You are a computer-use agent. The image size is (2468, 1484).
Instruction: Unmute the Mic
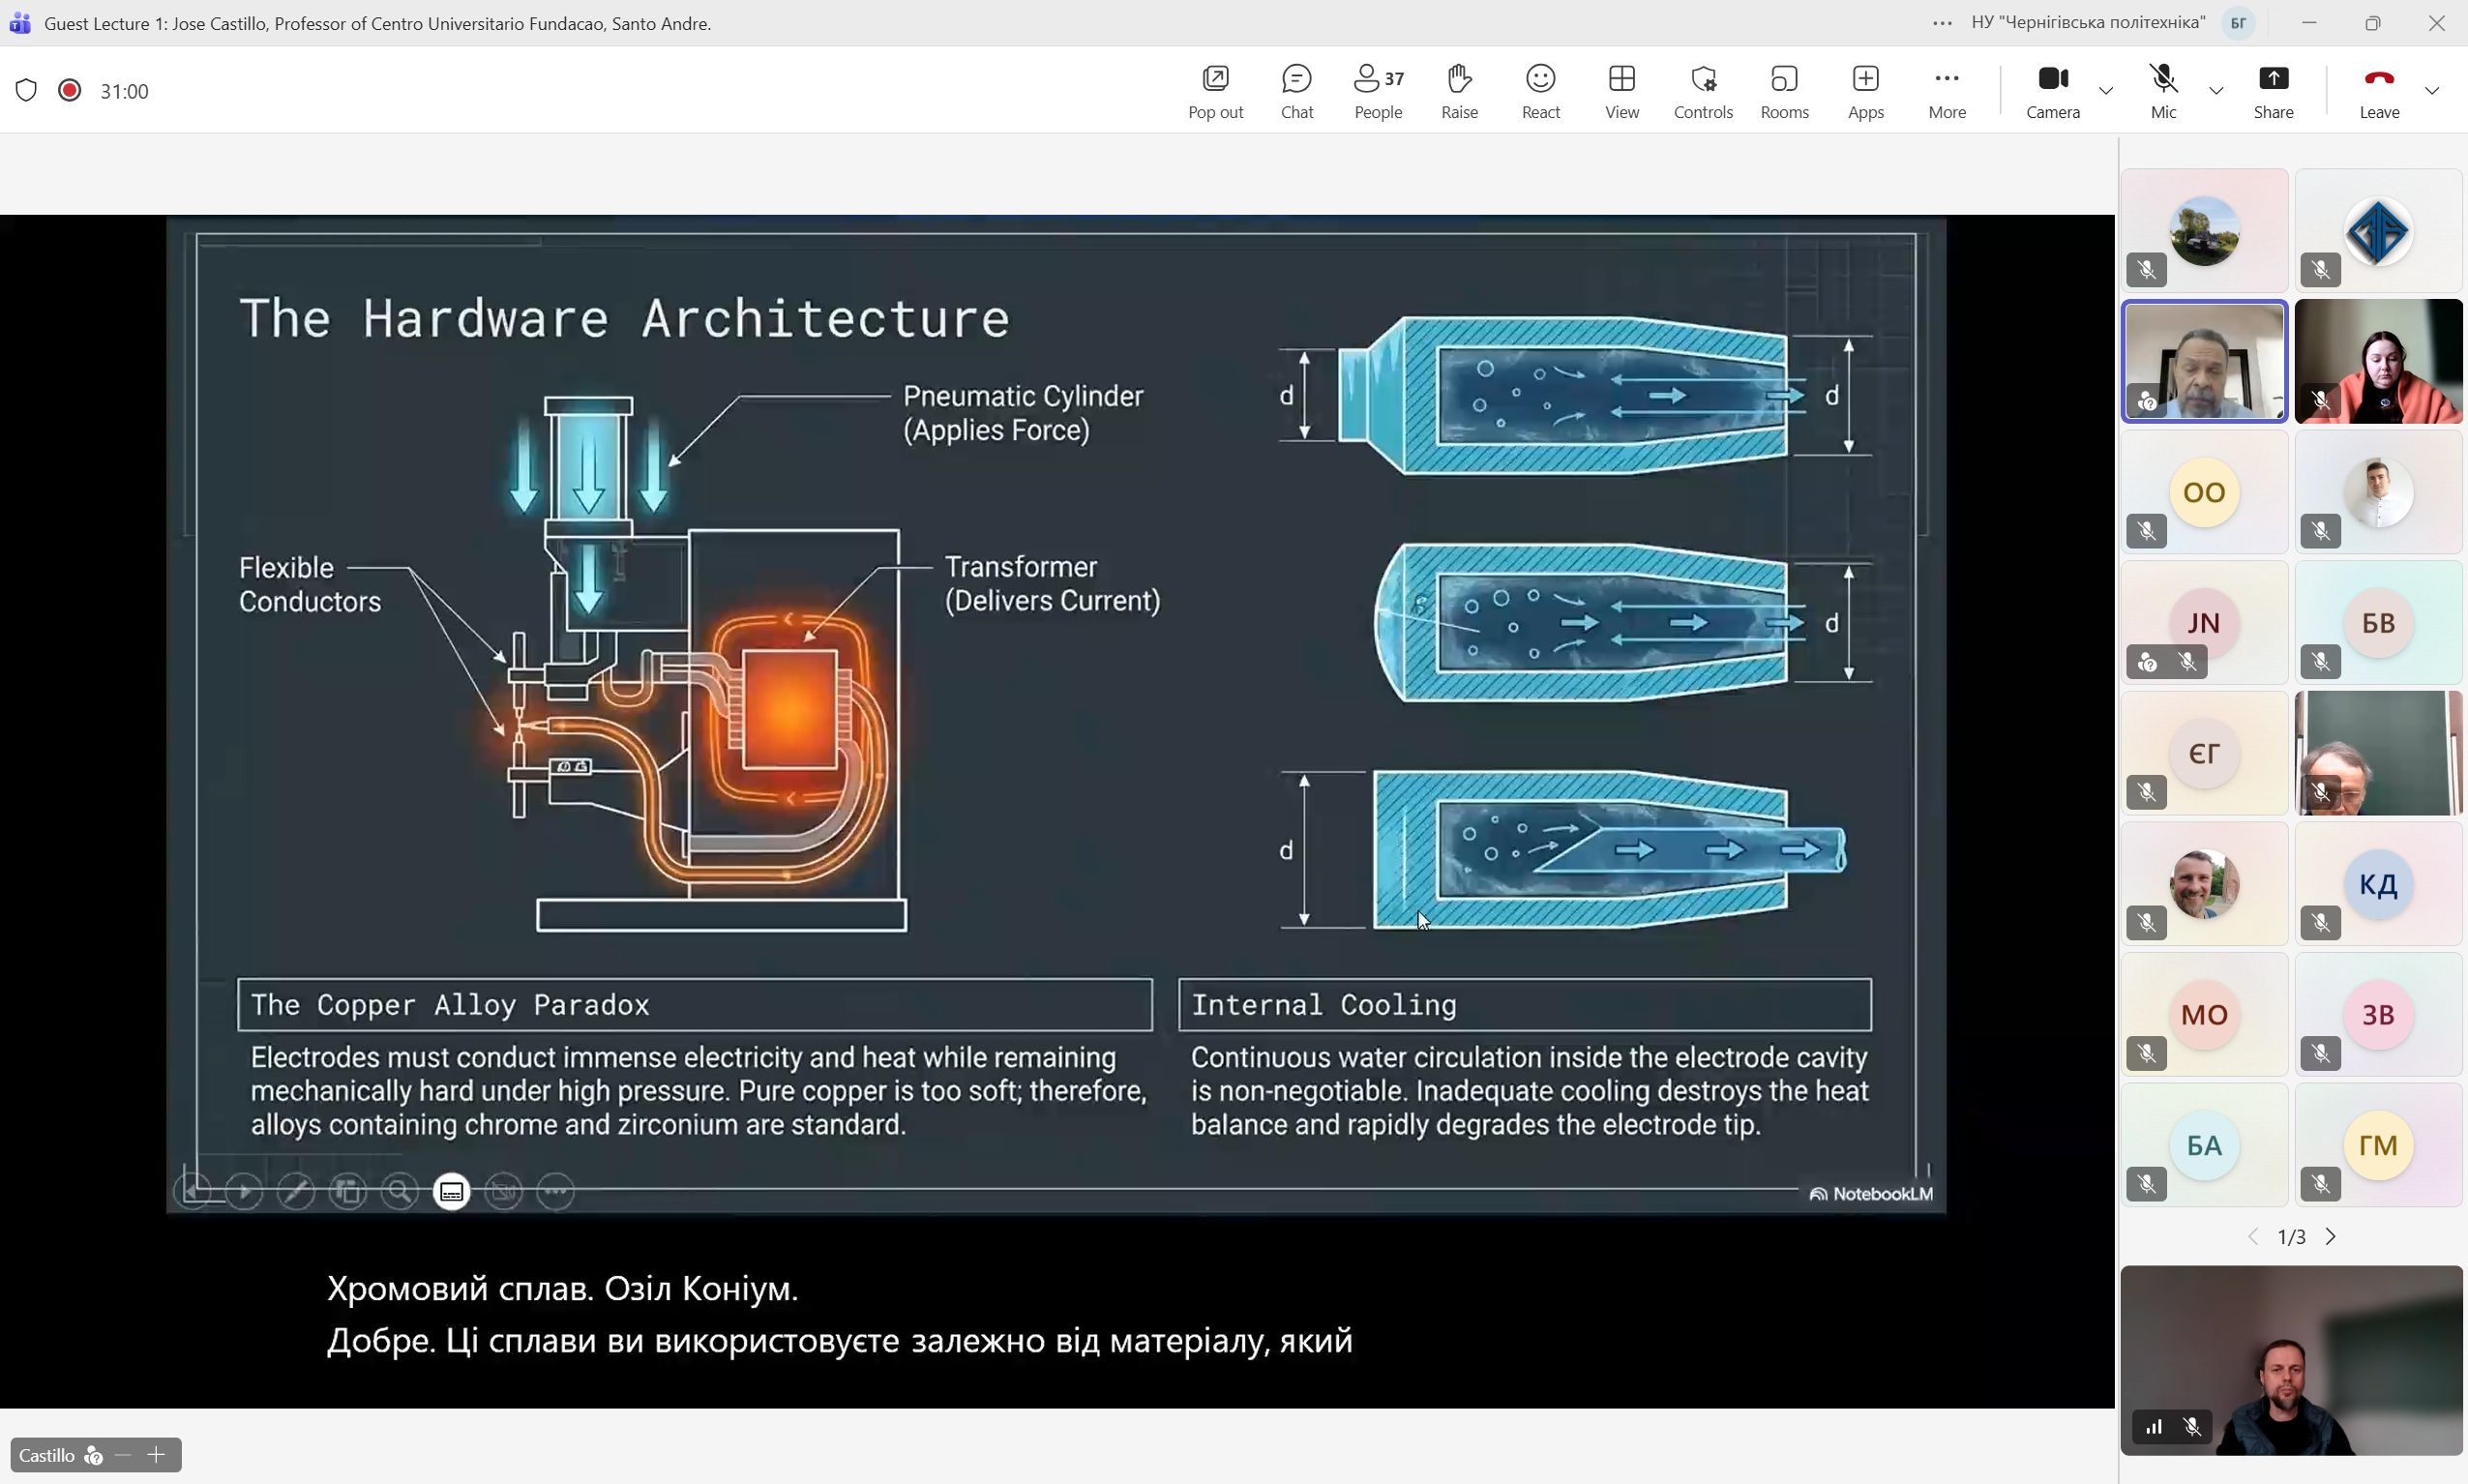[x=2163, y=91]
